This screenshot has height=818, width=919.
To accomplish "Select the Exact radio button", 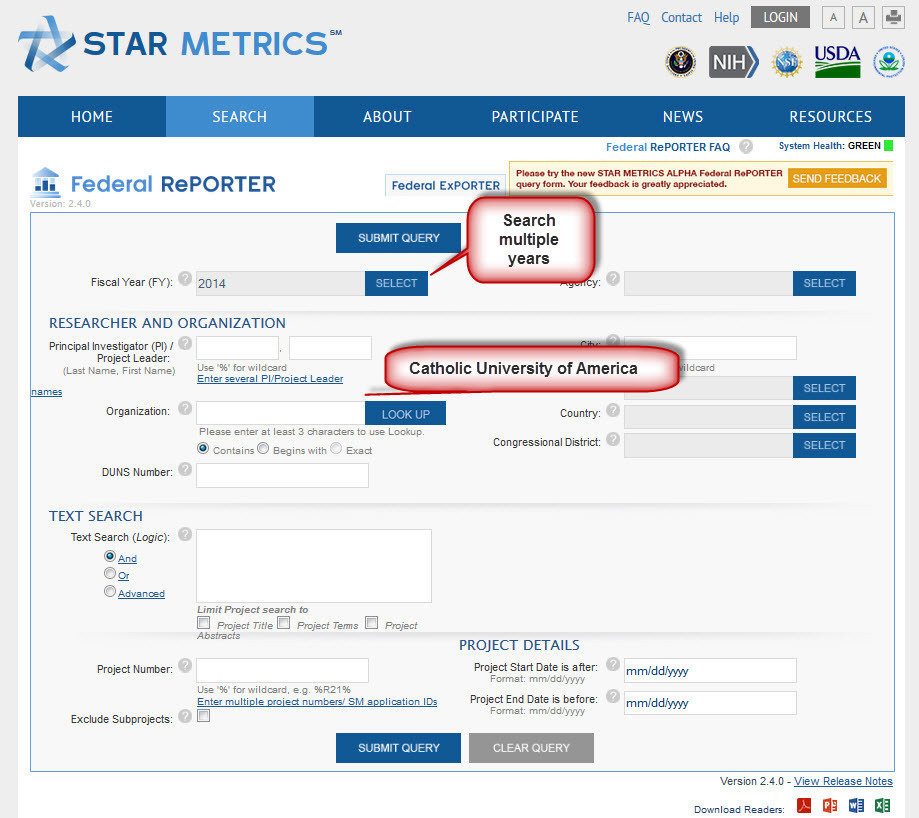I will point(336,448).
